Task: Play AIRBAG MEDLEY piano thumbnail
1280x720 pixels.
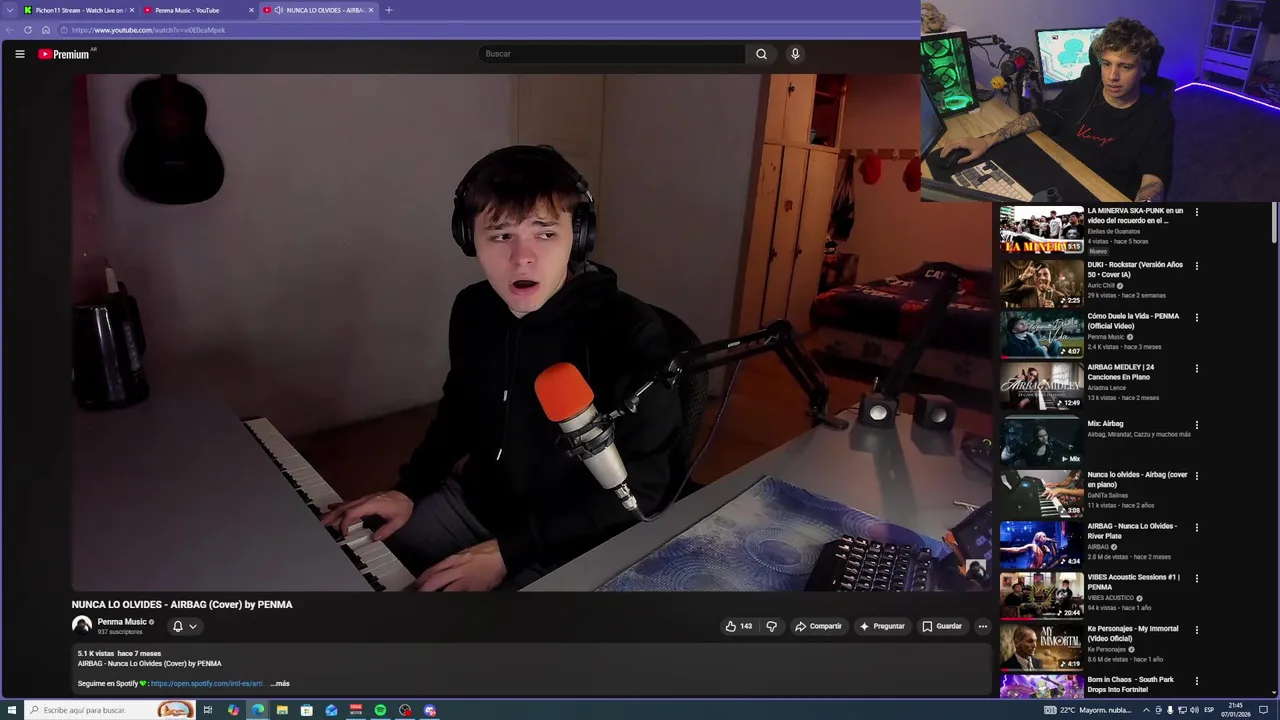Action: click(1042, 385)
